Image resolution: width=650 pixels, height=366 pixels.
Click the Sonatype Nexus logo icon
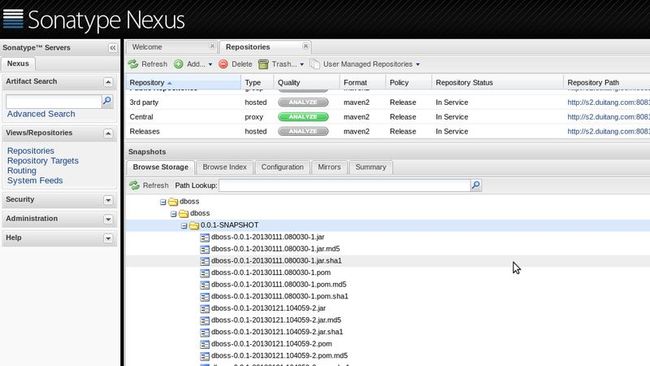tap(13, 19)
